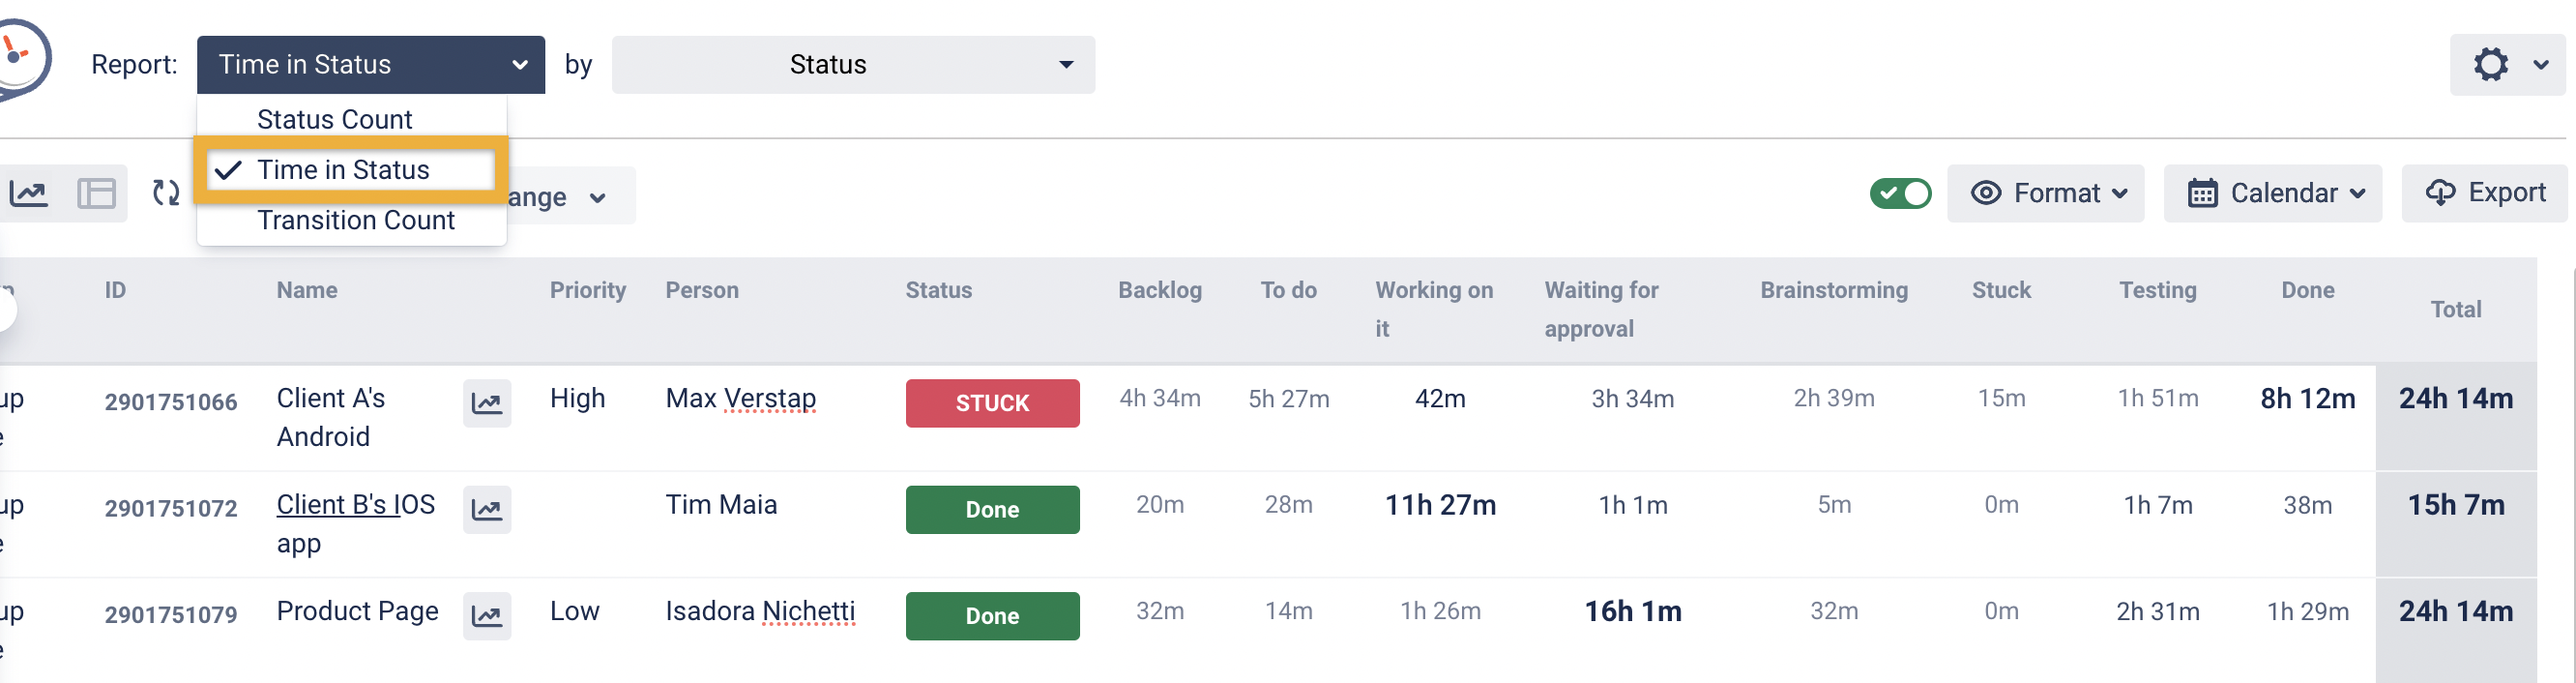Open chart for Client A's Android
Image resolution: width=2576 pixels, height=683 pixels.
[487, 403]
